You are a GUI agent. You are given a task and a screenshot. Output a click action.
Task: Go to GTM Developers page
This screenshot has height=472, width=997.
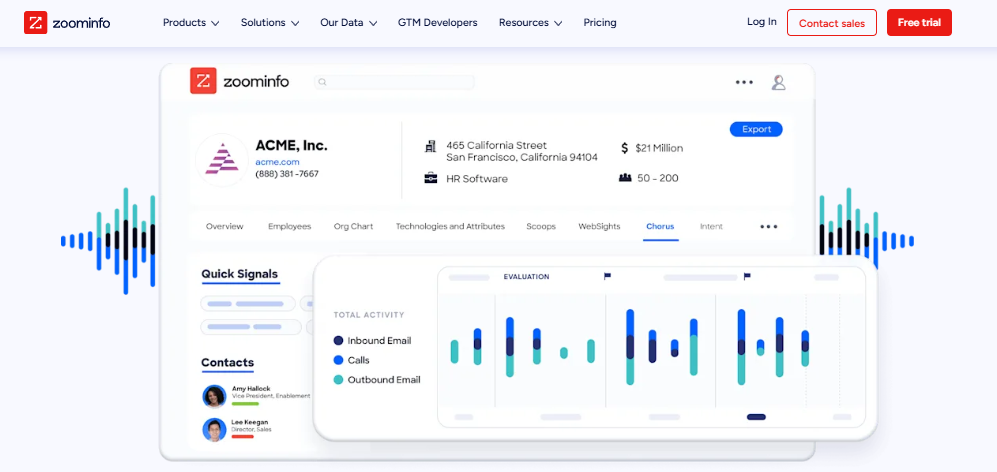click(x=437, y=23)
